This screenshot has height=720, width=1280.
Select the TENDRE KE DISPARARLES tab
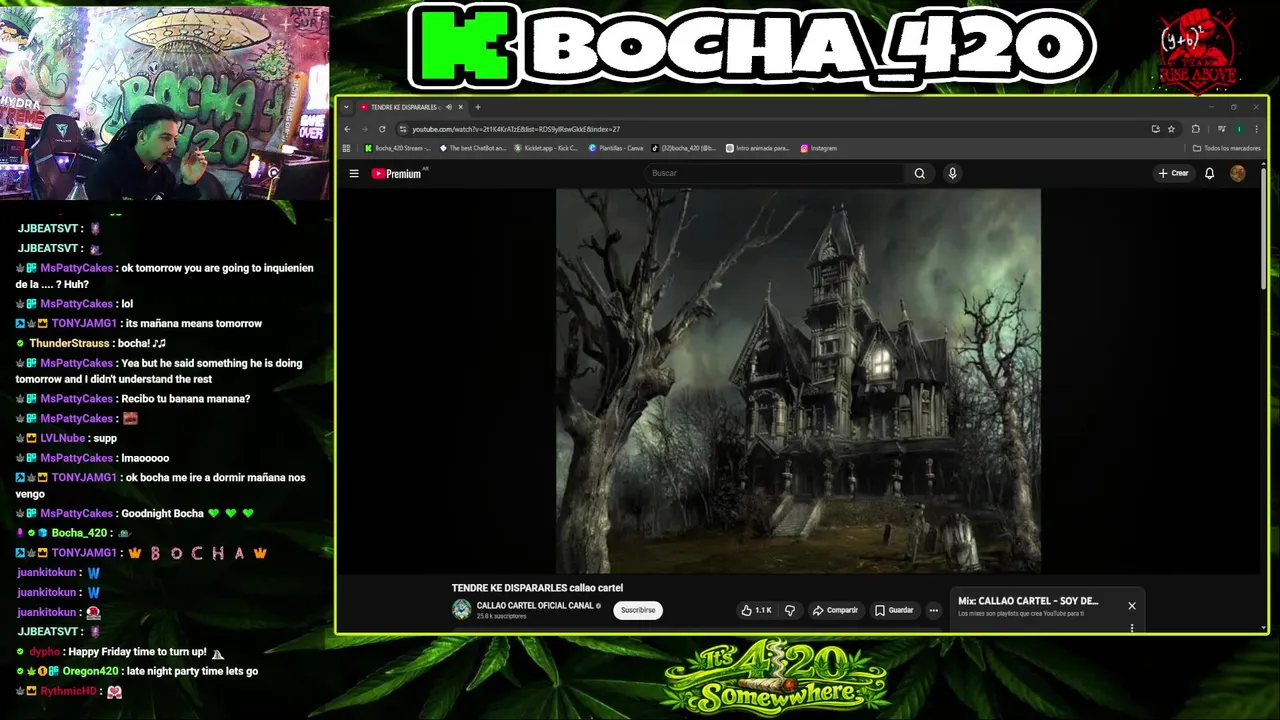click(x=405, y=107)
